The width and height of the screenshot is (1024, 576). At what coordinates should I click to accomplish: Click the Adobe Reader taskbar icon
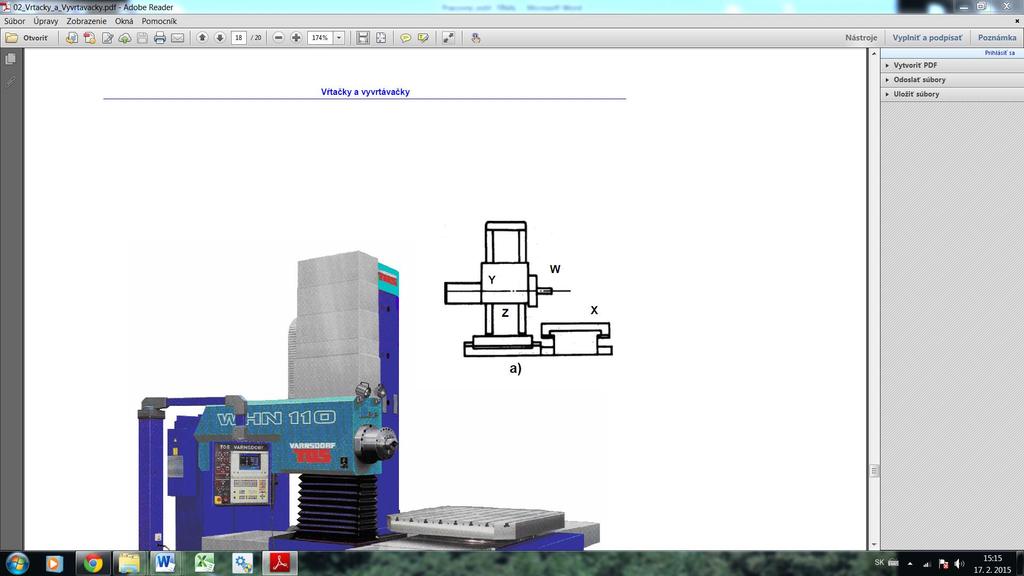point(280,563)
